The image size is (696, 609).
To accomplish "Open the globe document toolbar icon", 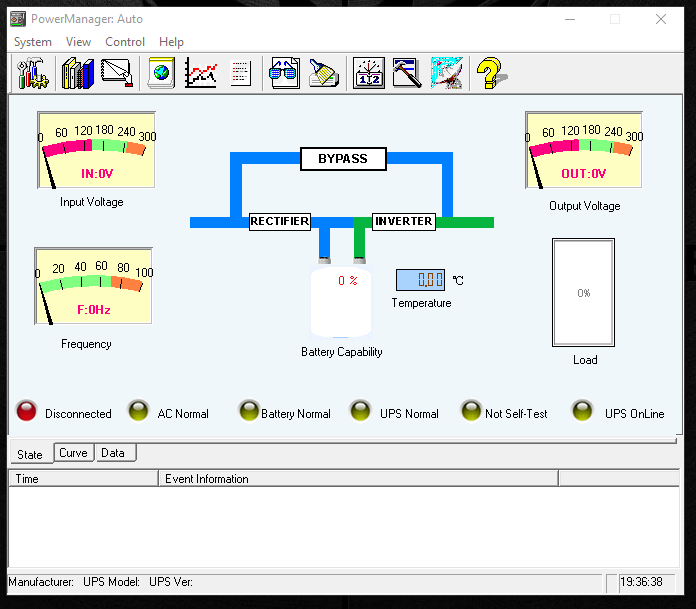I will pos(161,73).
